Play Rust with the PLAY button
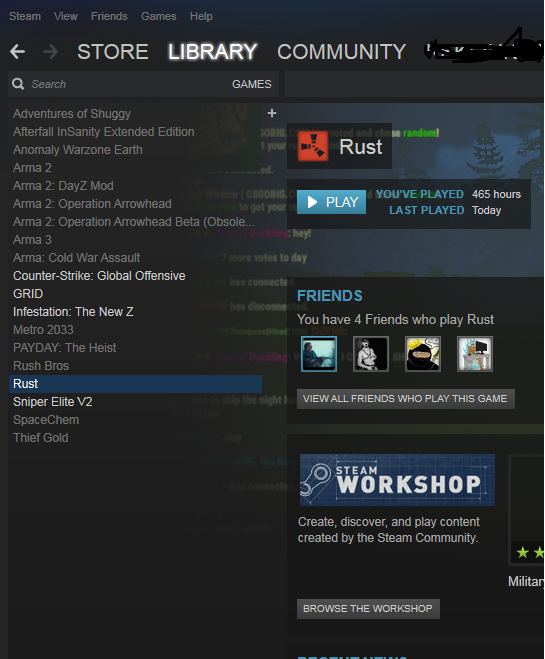545x659 pixels. 331,202
